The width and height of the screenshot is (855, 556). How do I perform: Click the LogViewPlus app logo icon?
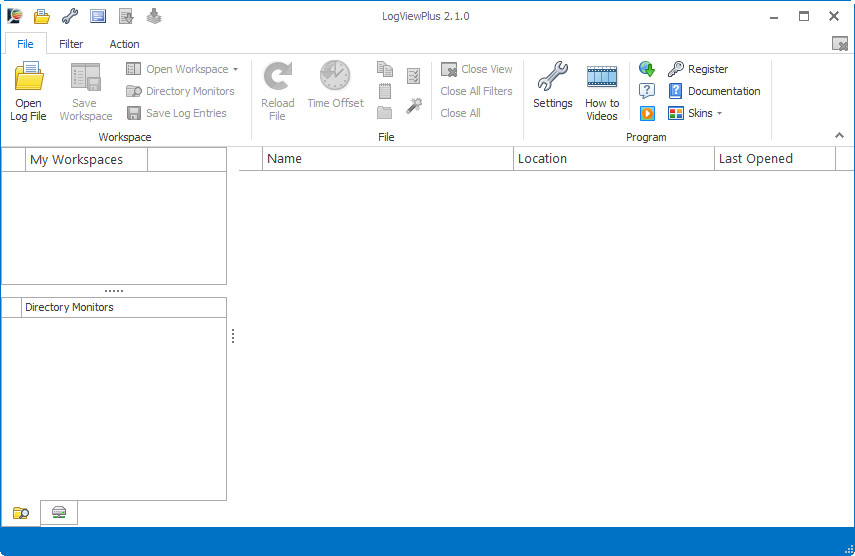15,16
